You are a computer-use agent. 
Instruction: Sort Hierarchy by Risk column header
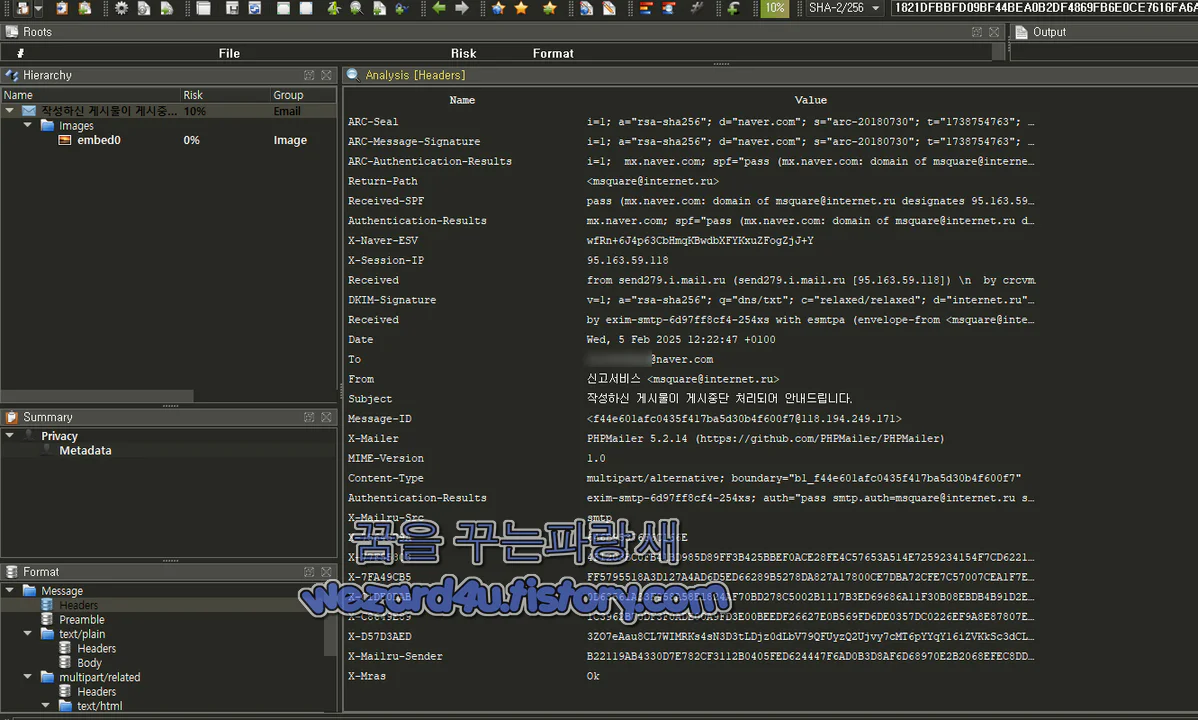(x=225, y=95)
